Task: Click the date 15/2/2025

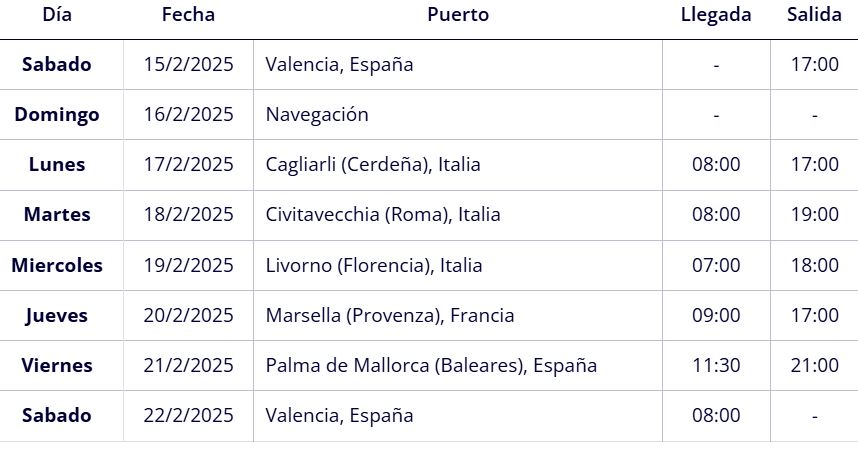Action: tap(188, 65)
